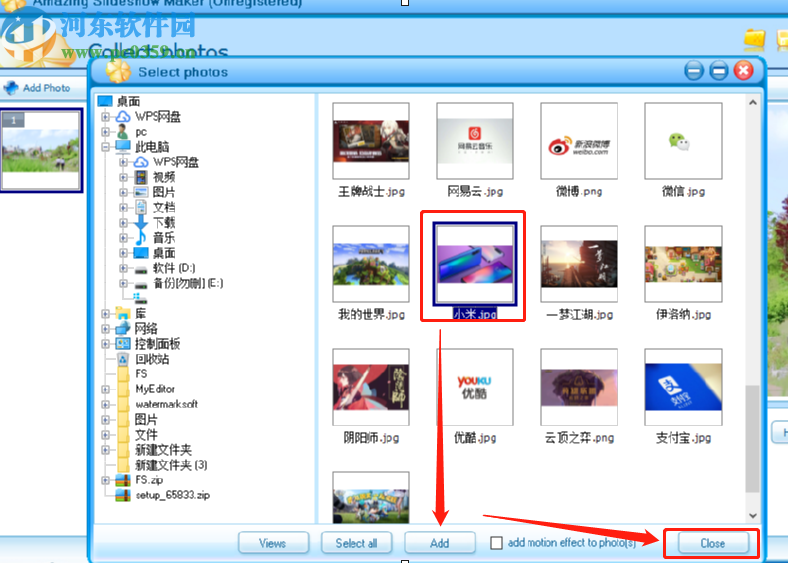
Task: Select the 微信.jpg thumbnail
Action: (683, 141)
